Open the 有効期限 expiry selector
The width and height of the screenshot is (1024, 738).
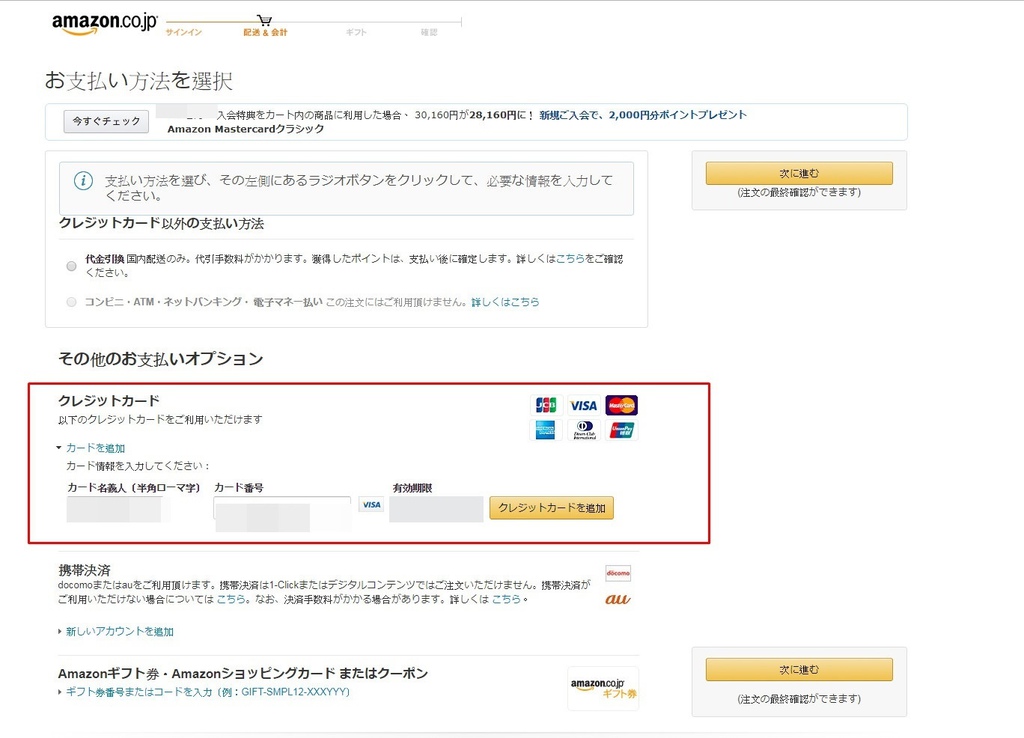(x=436, y=509)
